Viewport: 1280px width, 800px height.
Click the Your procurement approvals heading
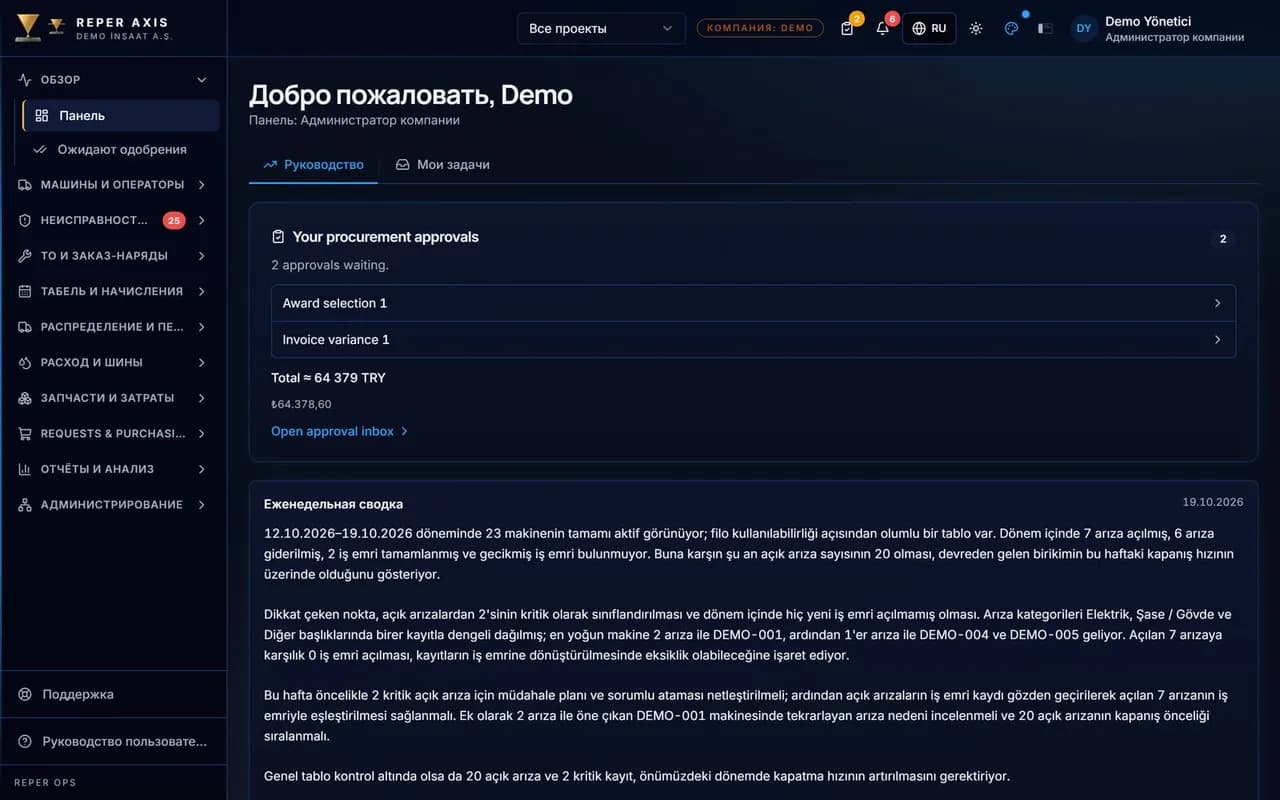(x=385, y=237)
